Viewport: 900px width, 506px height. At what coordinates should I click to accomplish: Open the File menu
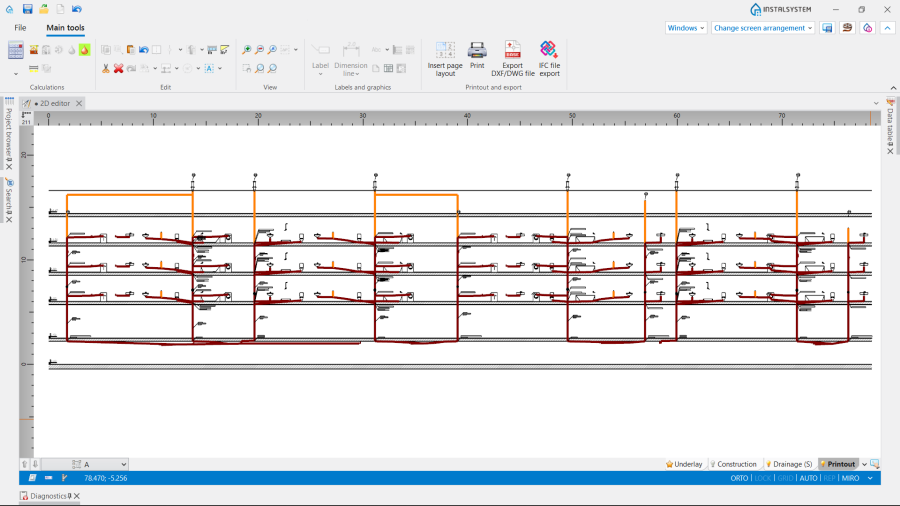click(20, 28)
